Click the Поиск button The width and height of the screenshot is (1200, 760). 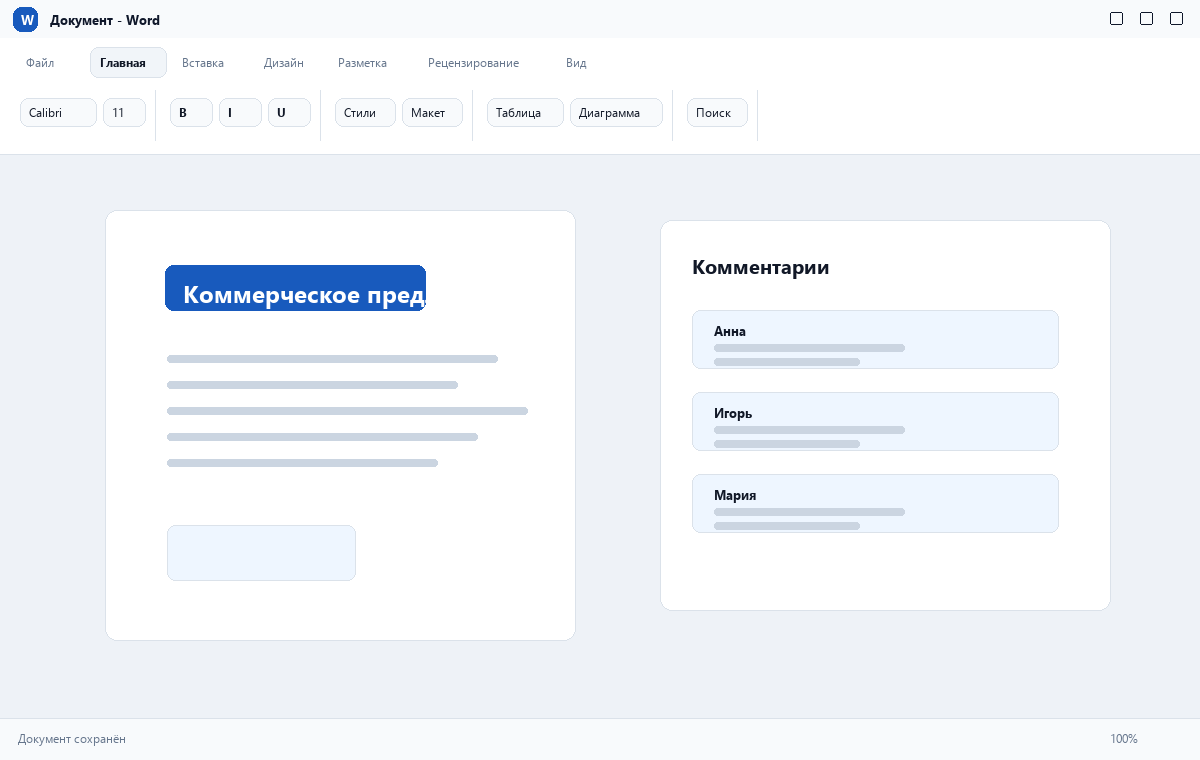[717, 113]
